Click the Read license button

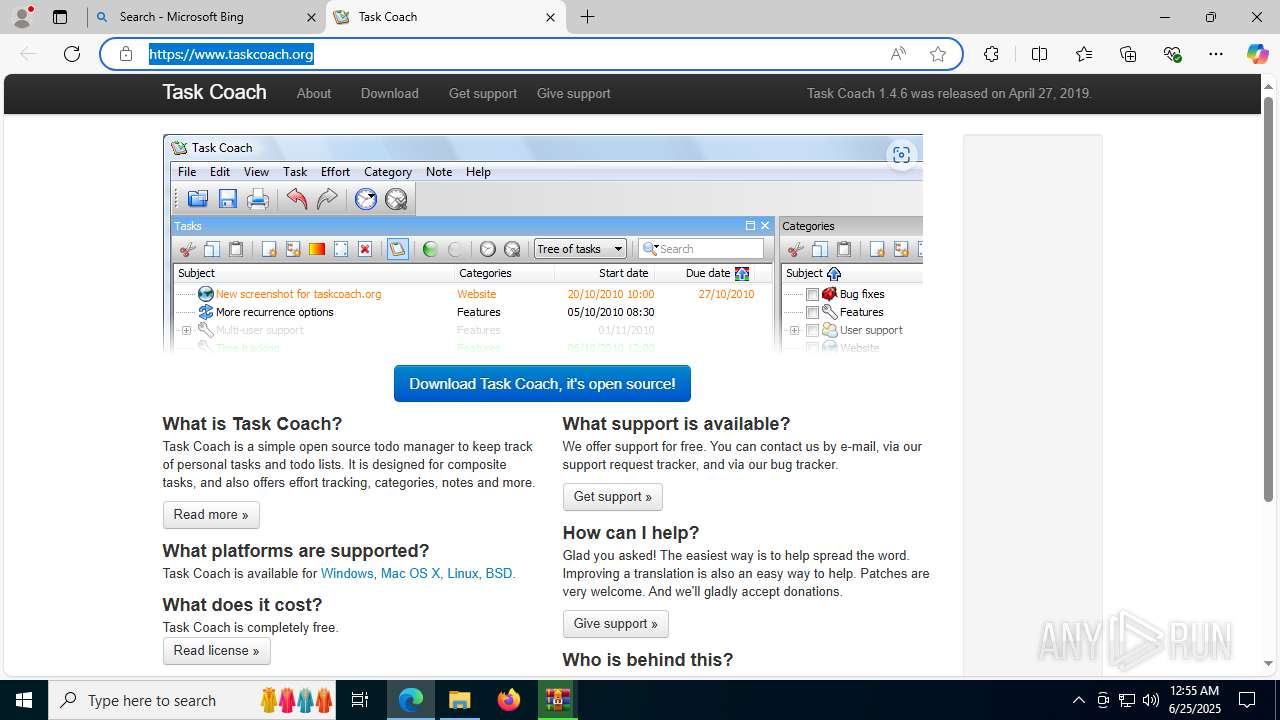(x=216, y=651)
